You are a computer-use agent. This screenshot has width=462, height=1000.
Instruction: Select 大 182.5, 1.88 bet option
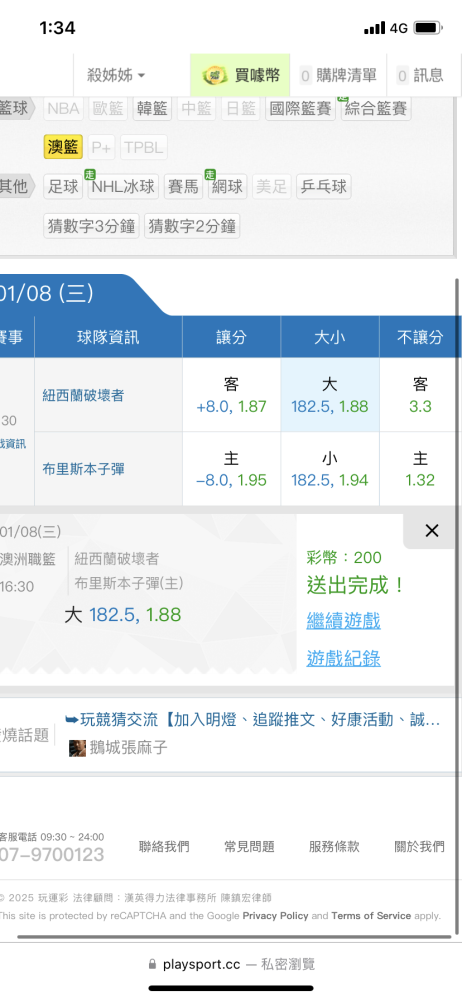330,395
